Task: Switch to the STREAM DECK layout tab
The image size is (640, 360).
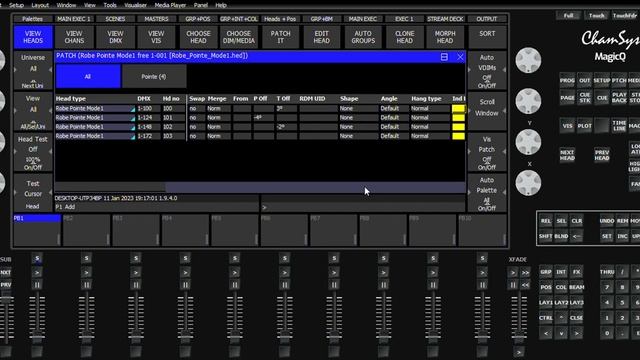Action: tap(445, 19)
